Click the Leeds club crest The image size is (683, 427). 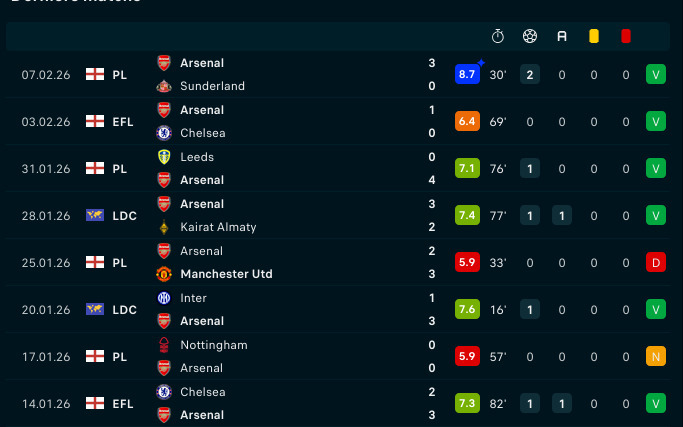pos(164,157)
